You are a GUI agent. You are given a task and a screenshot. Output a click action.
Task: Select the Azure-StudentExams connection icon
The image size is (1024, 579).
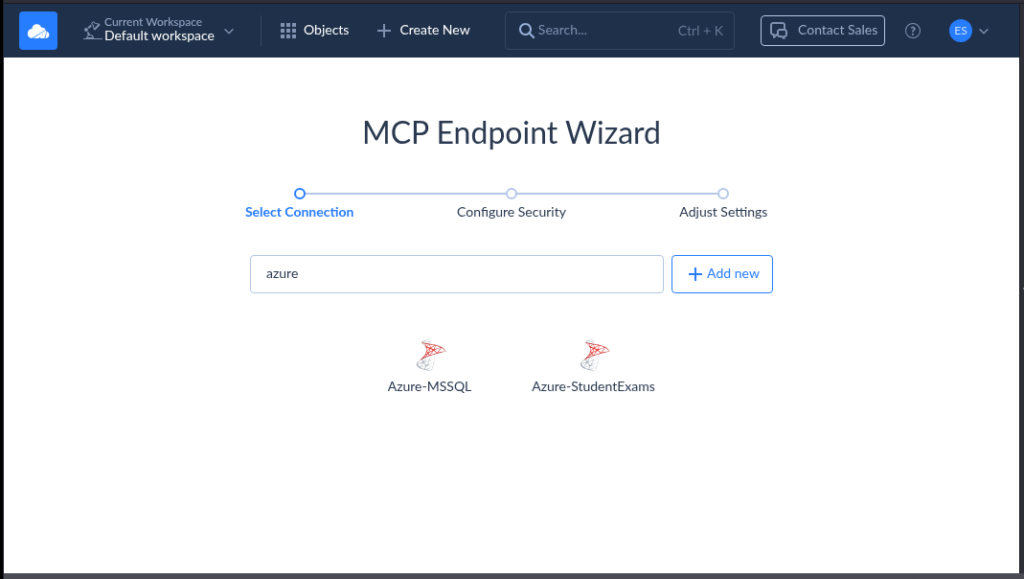[593, 354]
